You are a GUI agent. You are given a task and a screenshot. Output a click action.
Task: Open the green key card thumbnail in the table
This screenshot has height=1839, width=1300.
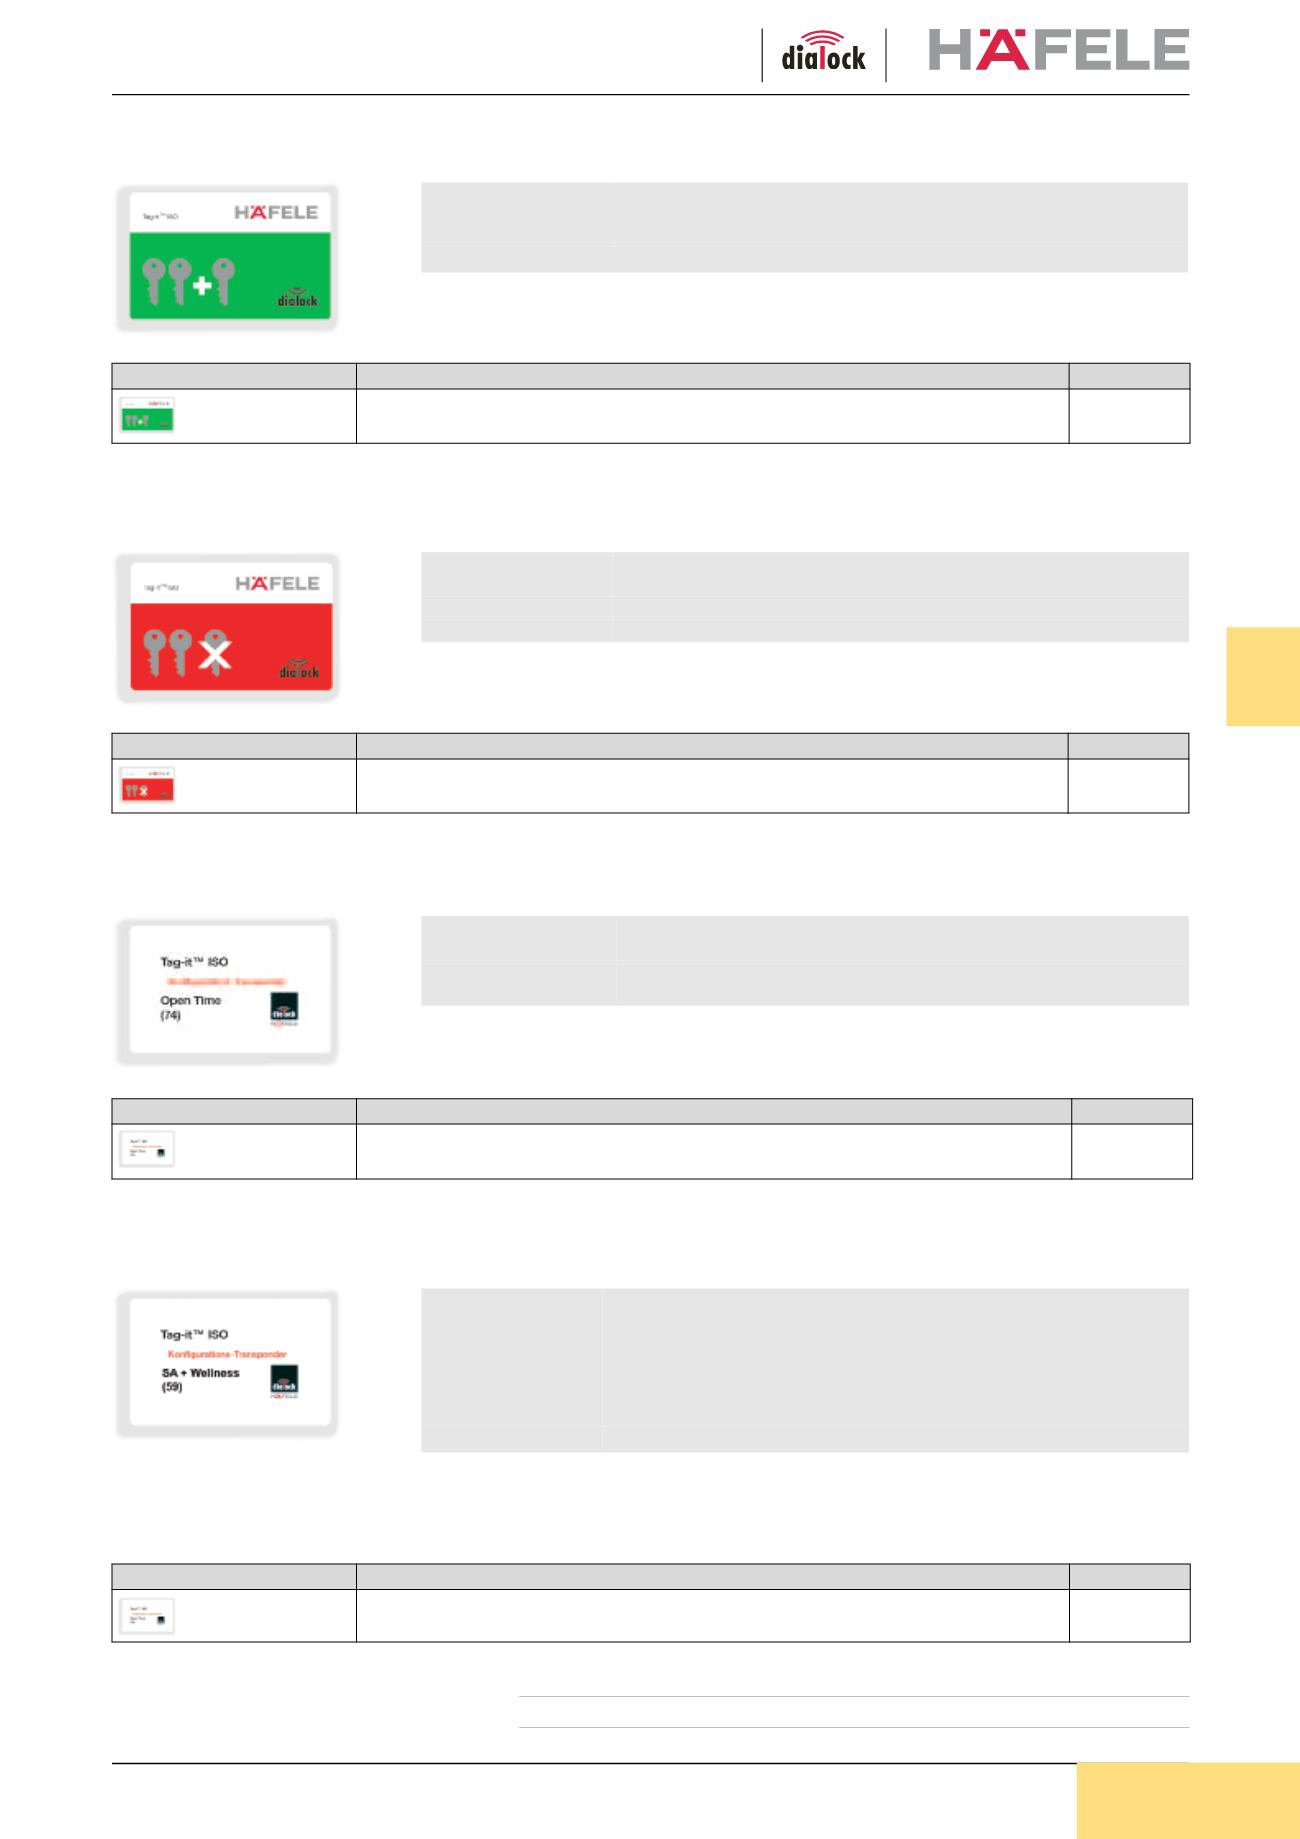click(147, 415)
